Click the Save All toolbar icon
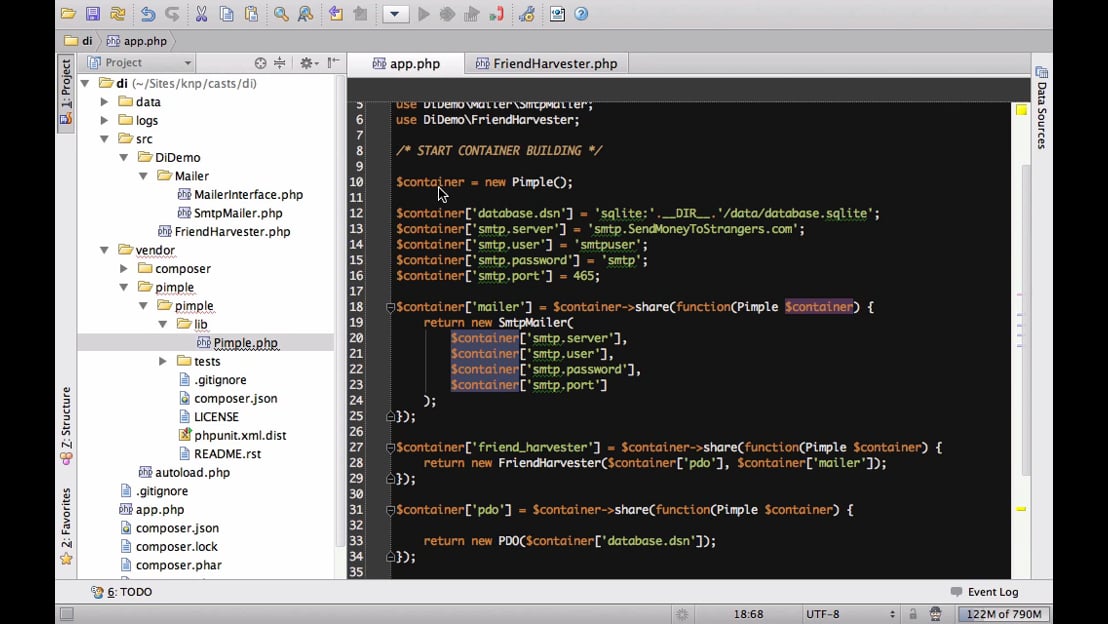Screen dimensions: 1108x624 click(93, 14)
